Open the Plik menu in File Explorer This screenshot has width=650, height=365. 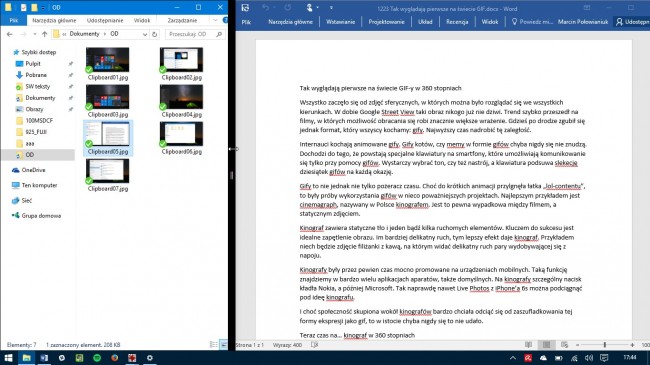pos(14,20)
